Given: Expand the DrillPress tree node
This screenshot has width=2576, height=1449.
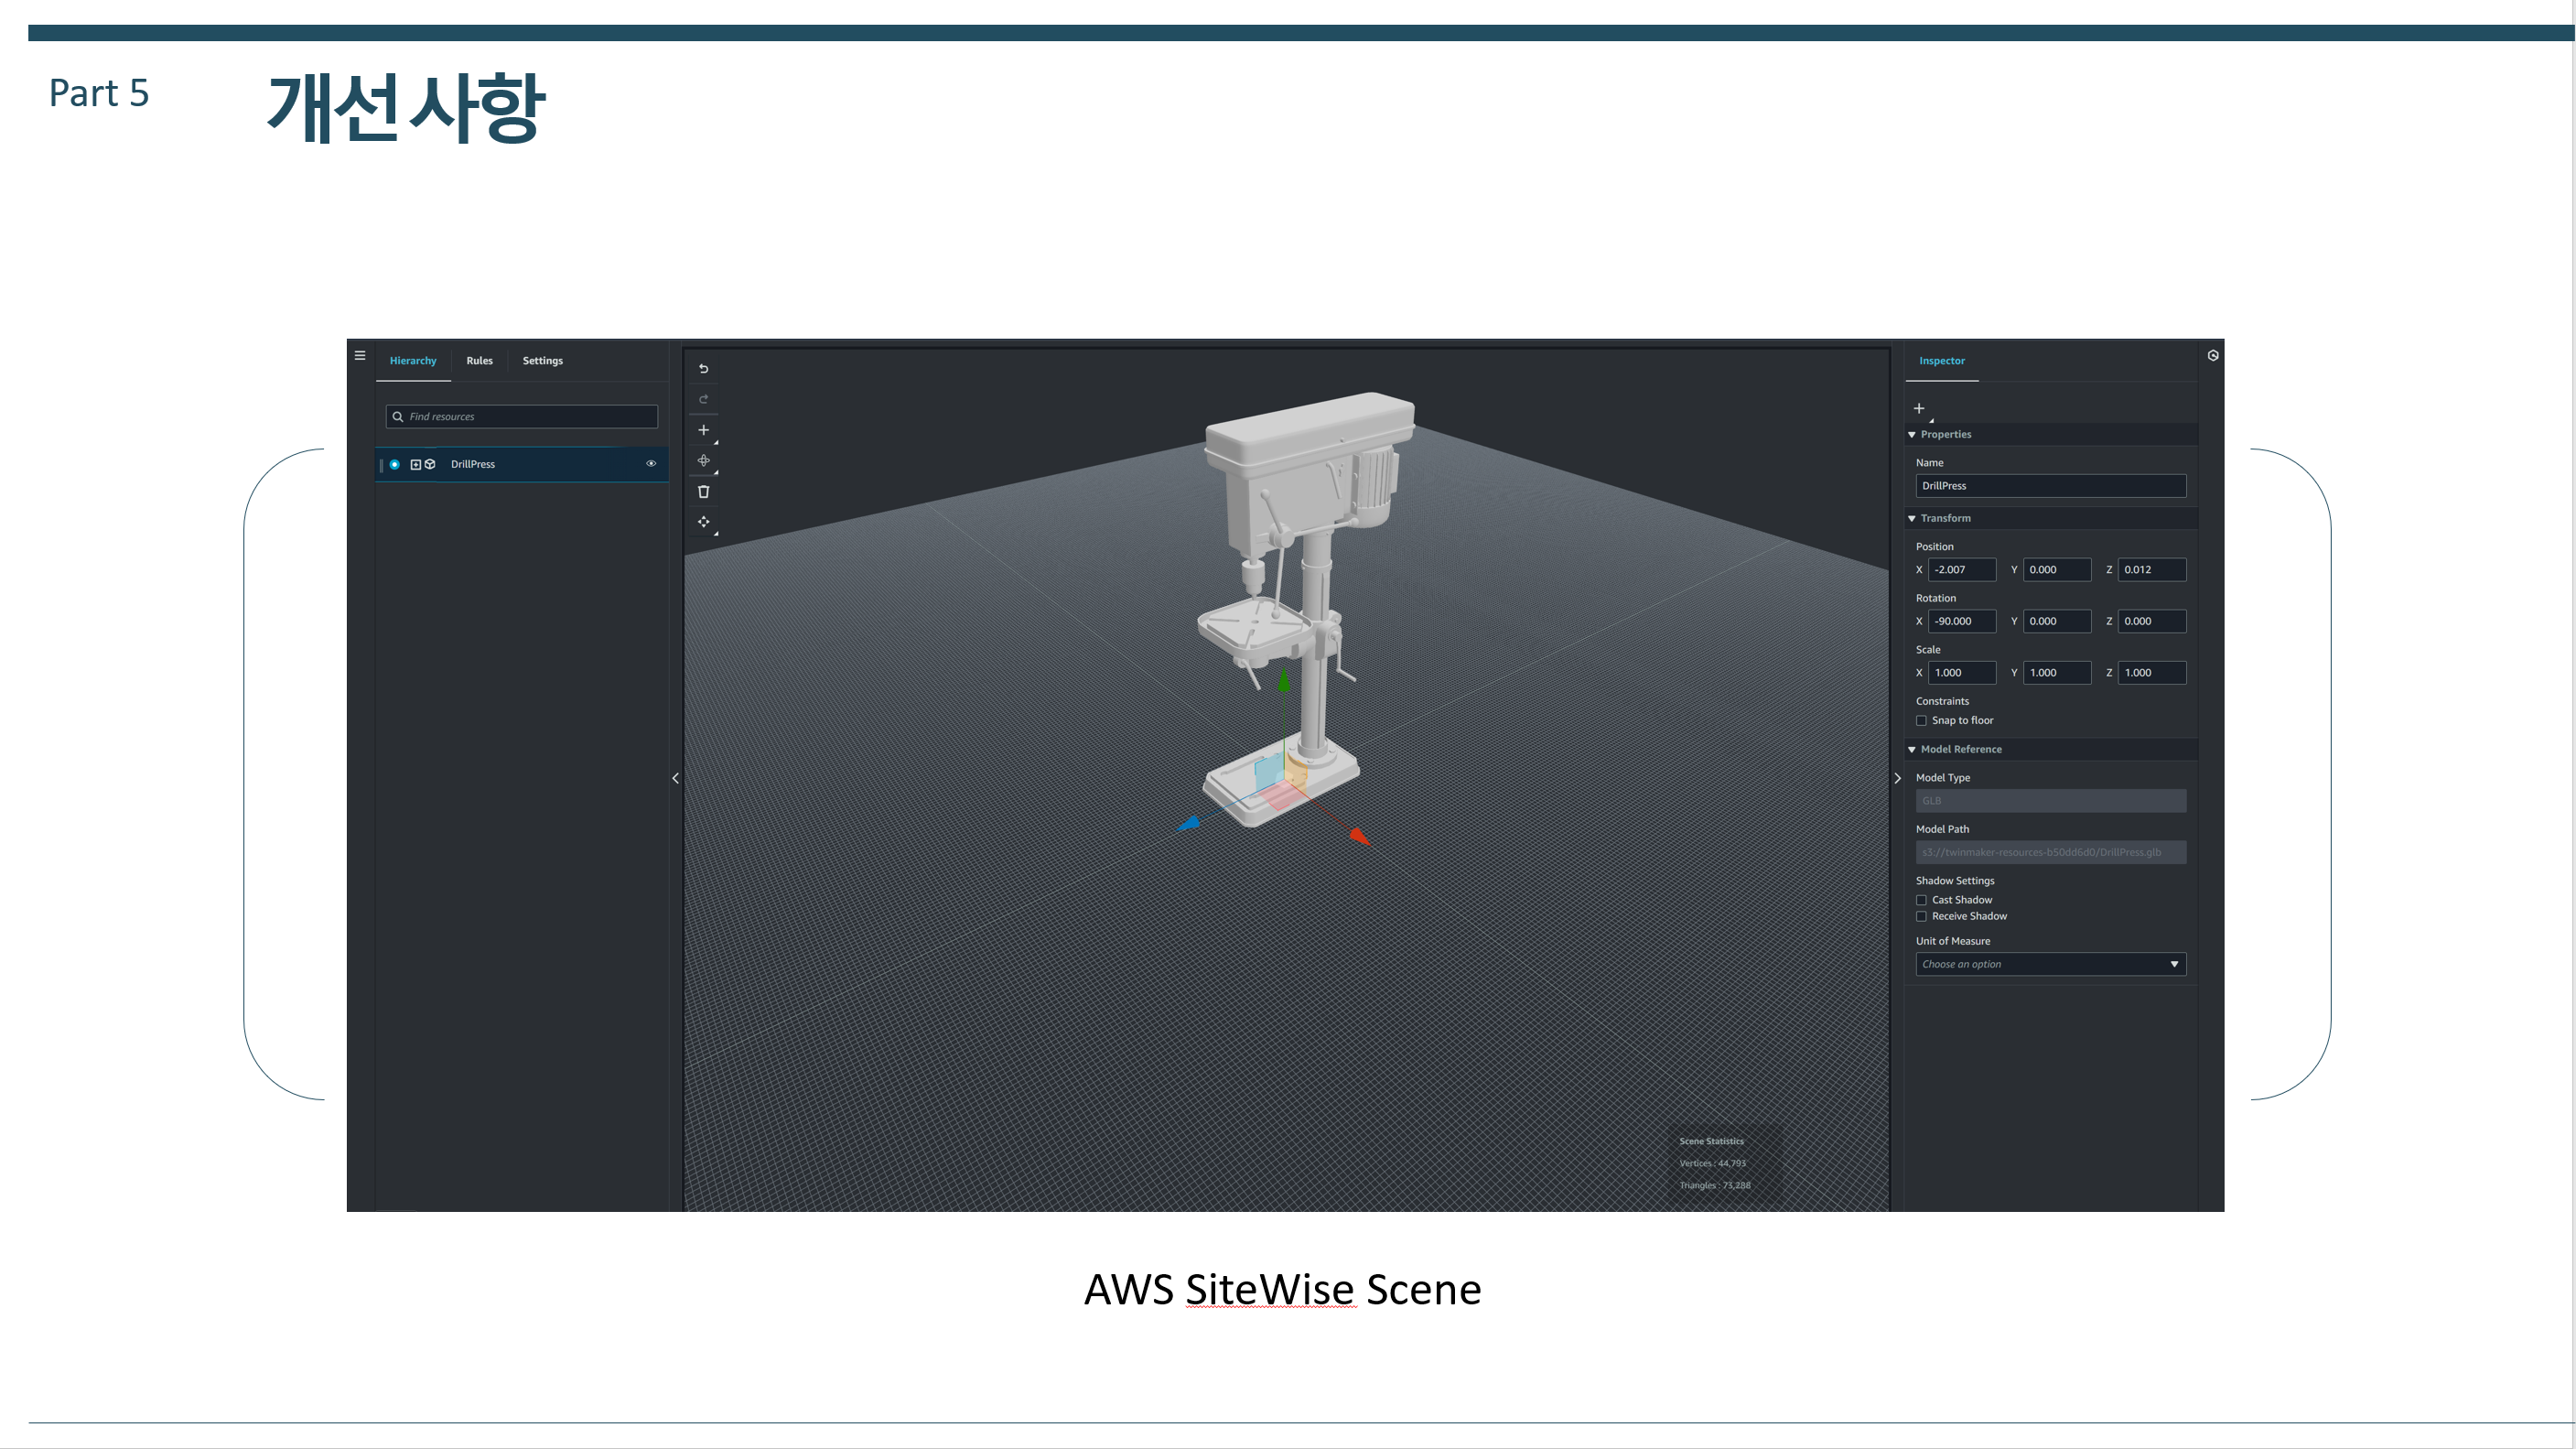Looking at the screenshot, I should 416,464.
